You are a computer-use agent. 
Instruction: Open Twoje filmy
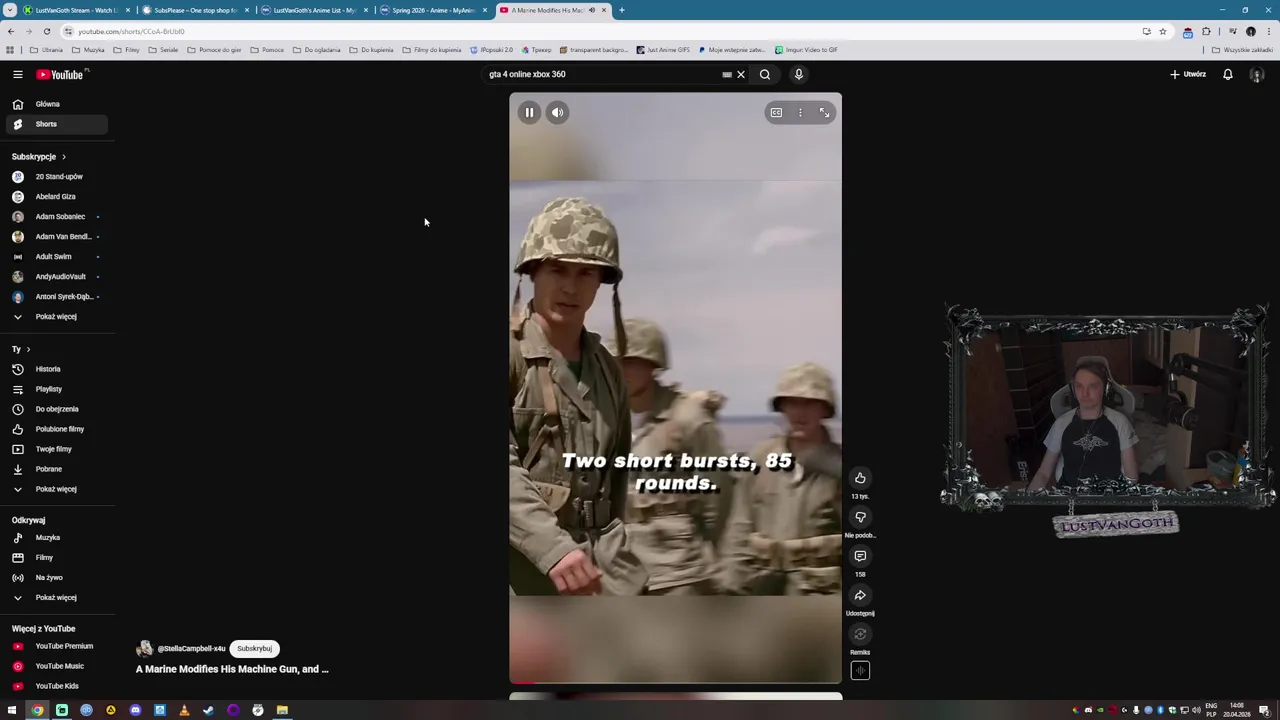56,449
